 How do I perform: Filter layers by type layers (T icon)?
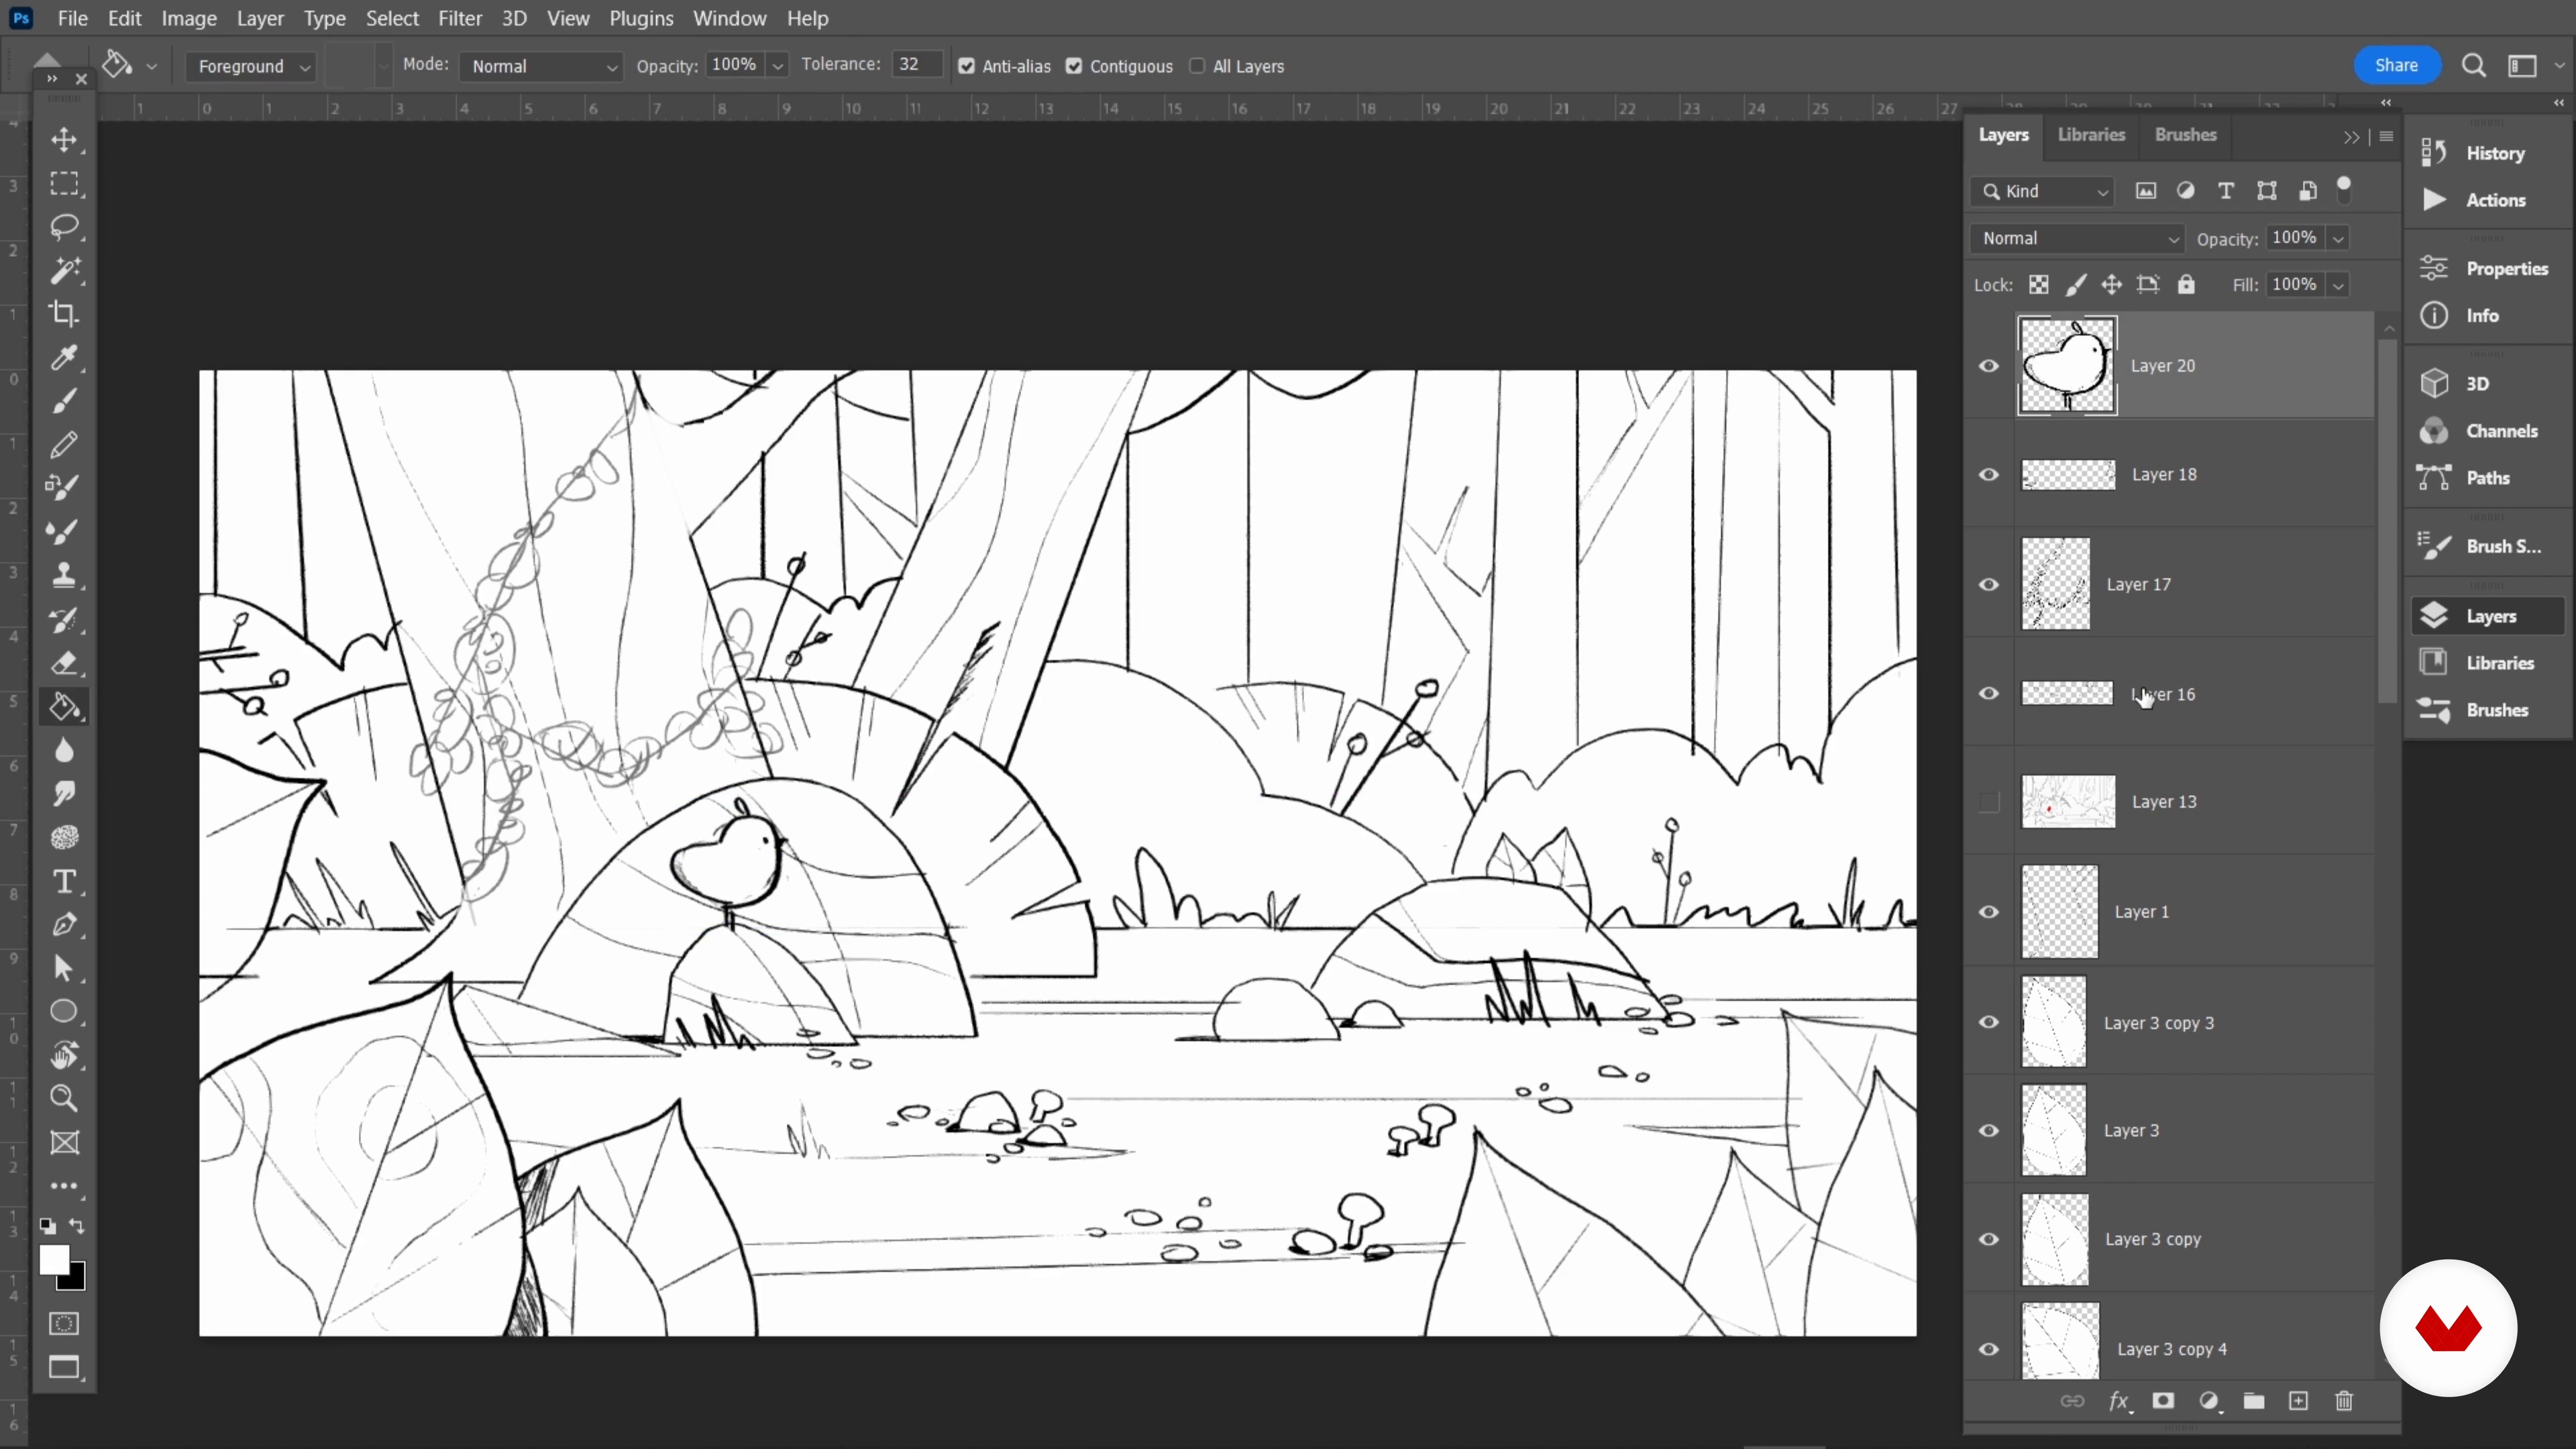pyautogui.click(x=2226, y=191)
